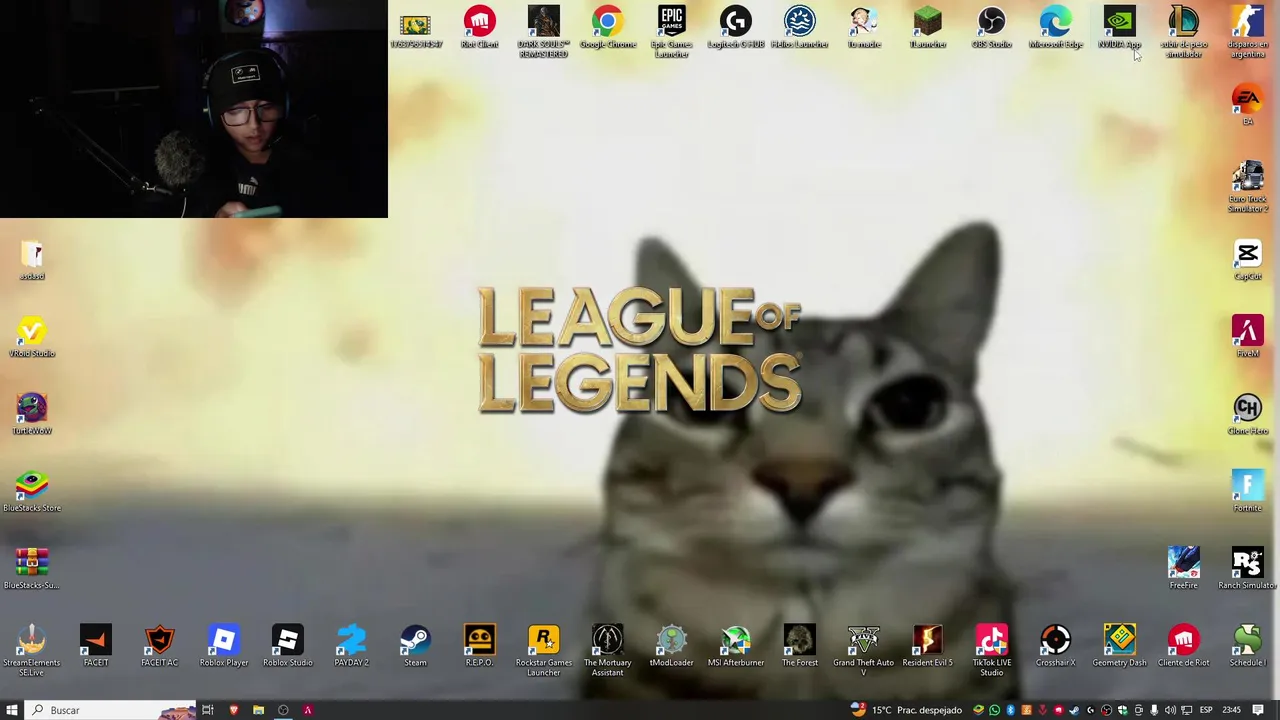Viewport: 1280px width, 720px height.
Task: Open Task View on the taskbar
Action: tap(208, 710)
